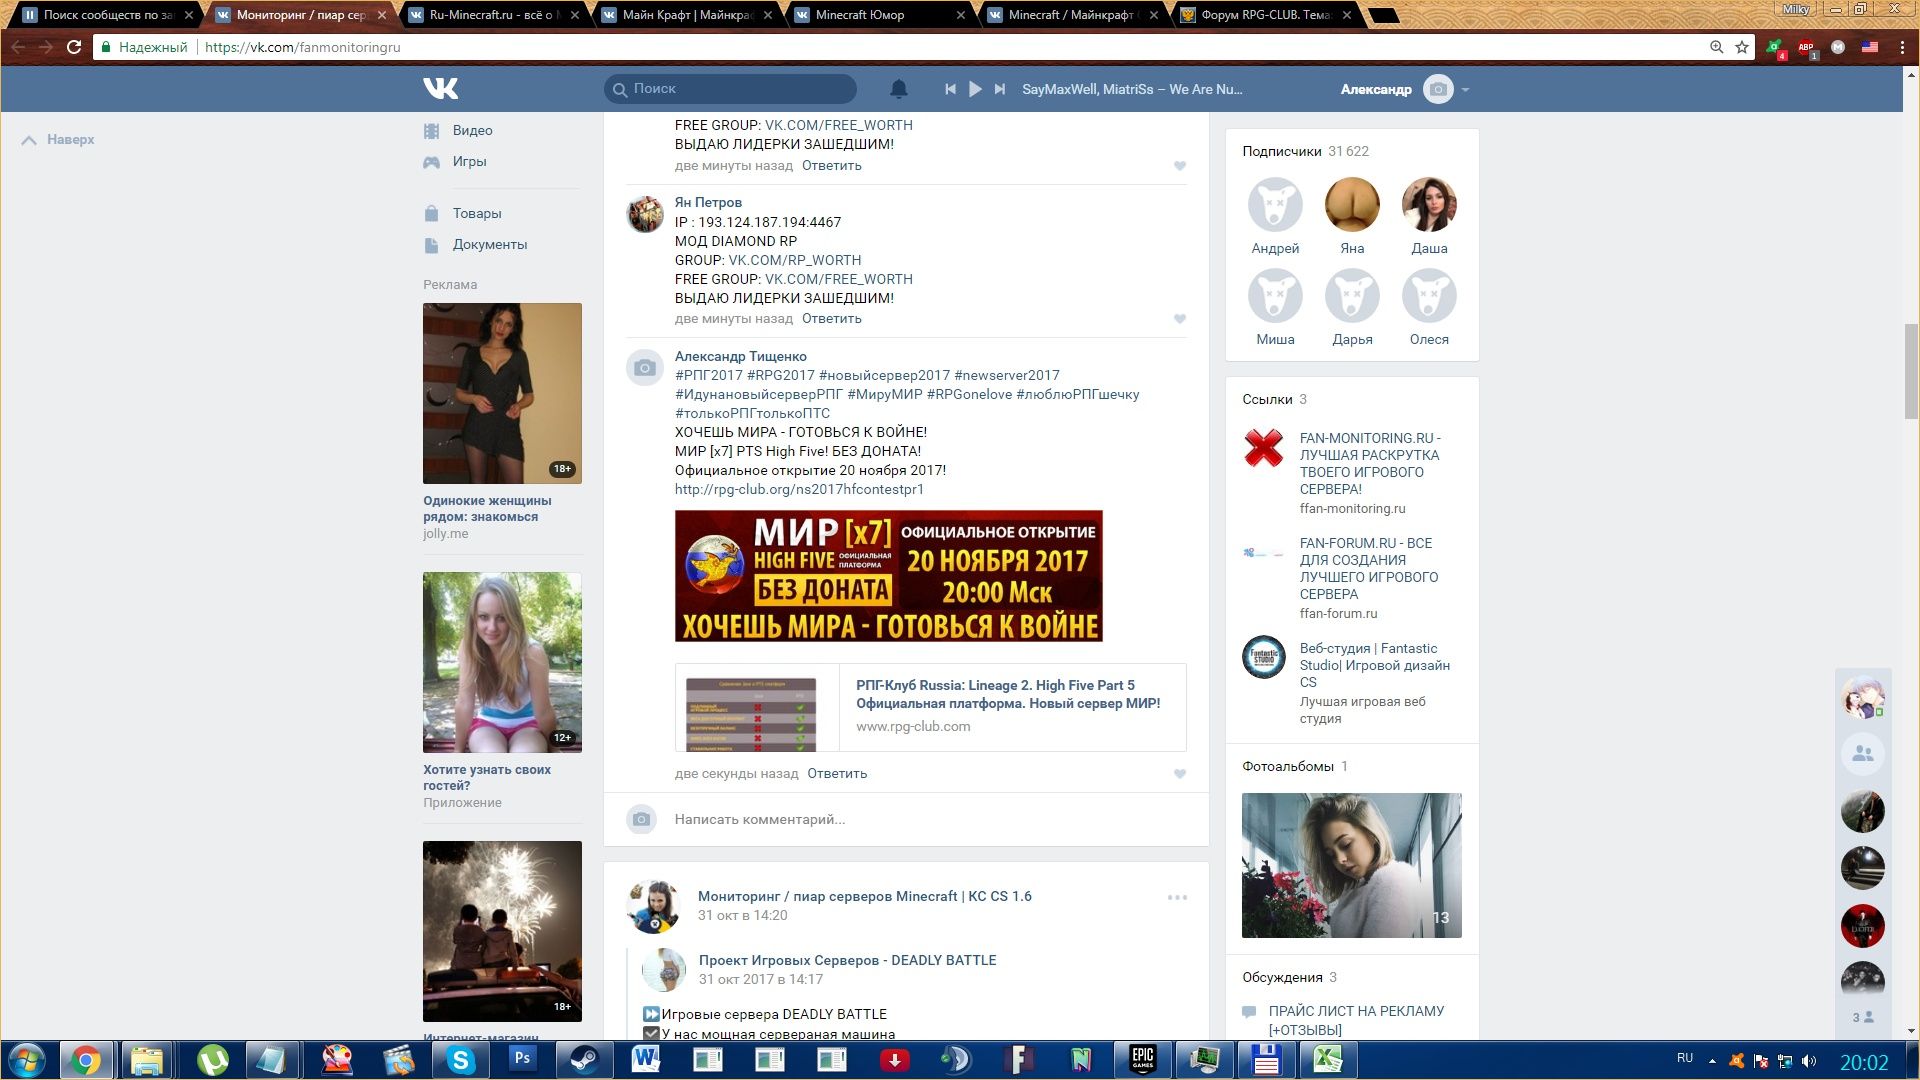Open Chrome three-dots menu
This screenshot has width=1920, height=1080.
[x=1902, y=47]
